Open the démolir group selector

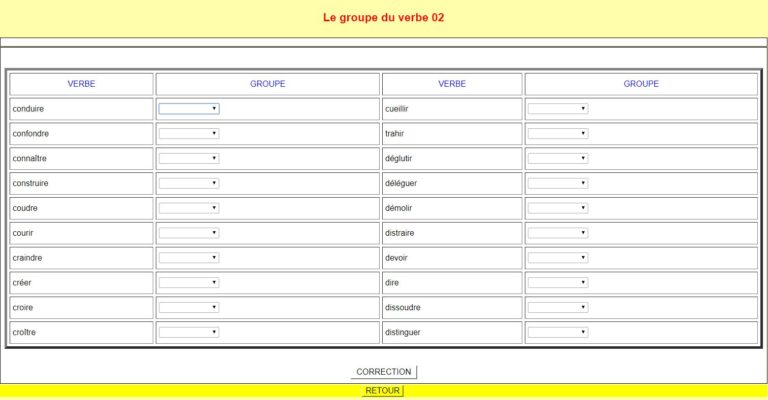click(x=558, y=208)
